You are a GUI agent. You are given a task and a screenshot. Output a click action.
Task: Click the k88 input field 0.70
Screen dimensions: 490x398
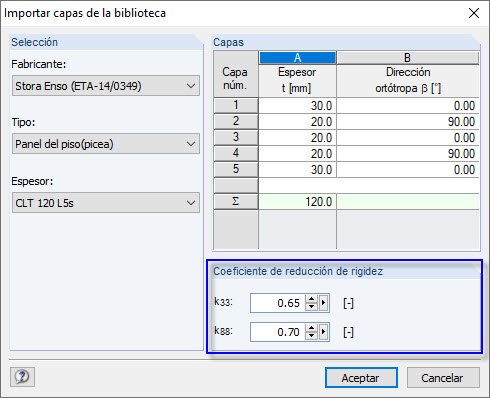[x=278, y=332]
